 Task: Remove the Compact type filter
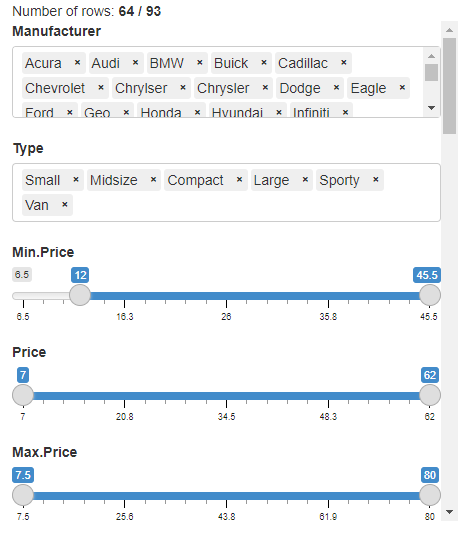239,180
